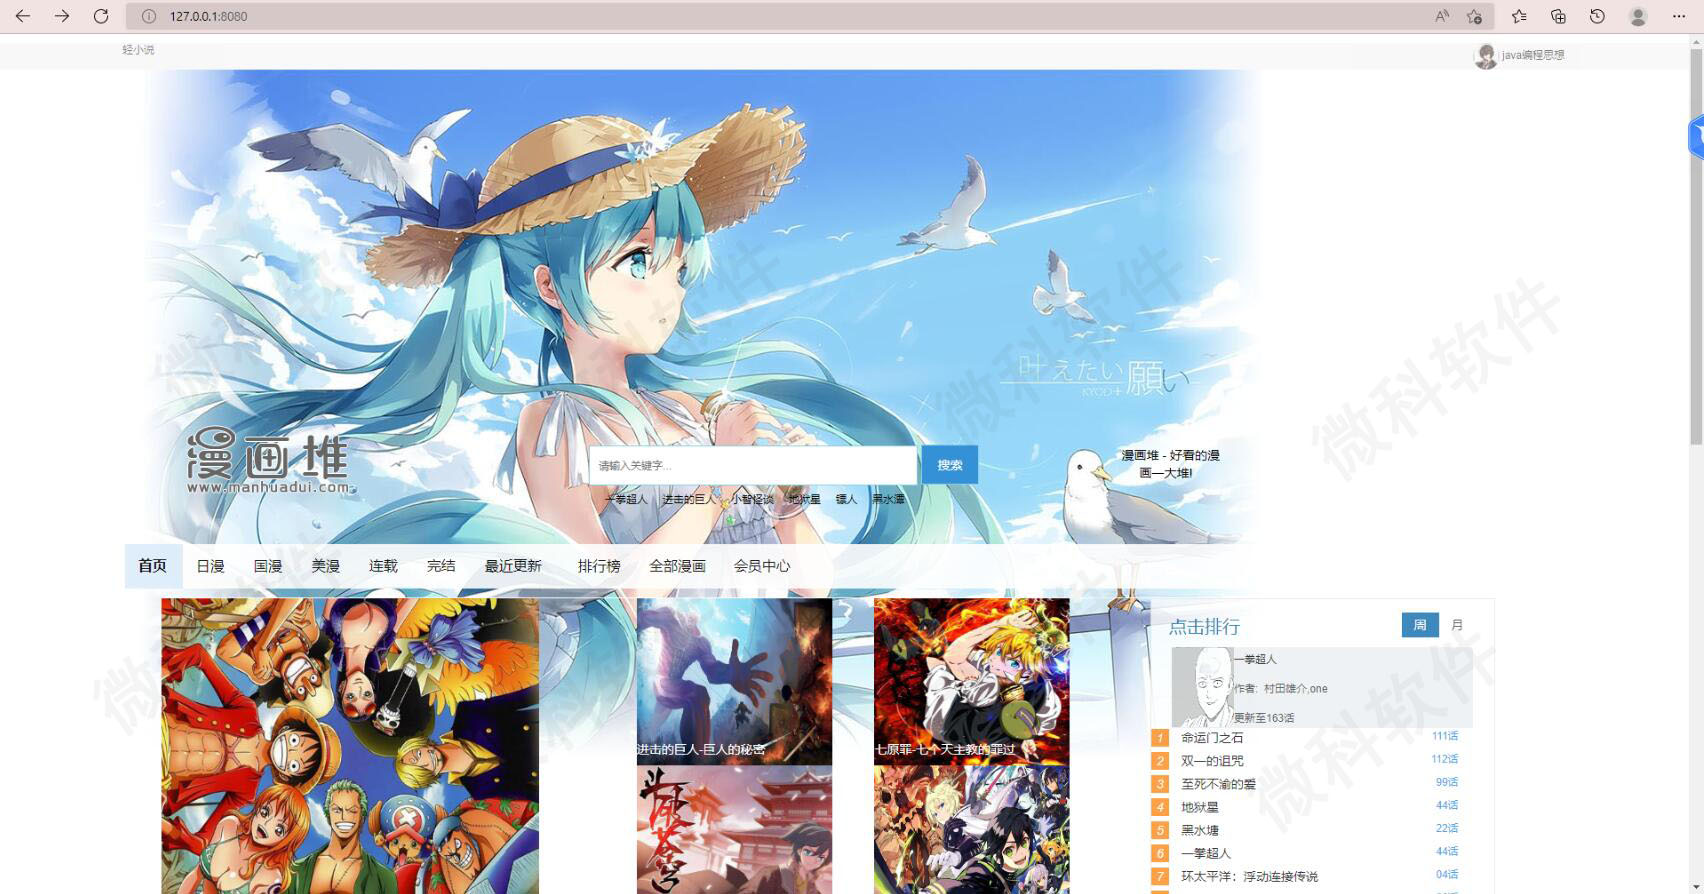Click rank number 4 badge
1704x894 pixels.
pyautogui.click(x=1160, y=807)
